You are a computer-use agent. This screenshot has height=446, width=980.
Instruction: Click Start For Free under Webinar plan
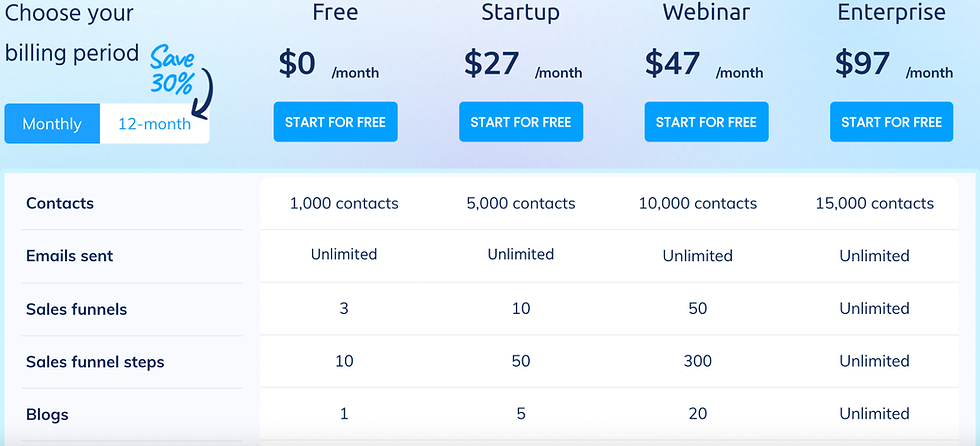[707, 122]
